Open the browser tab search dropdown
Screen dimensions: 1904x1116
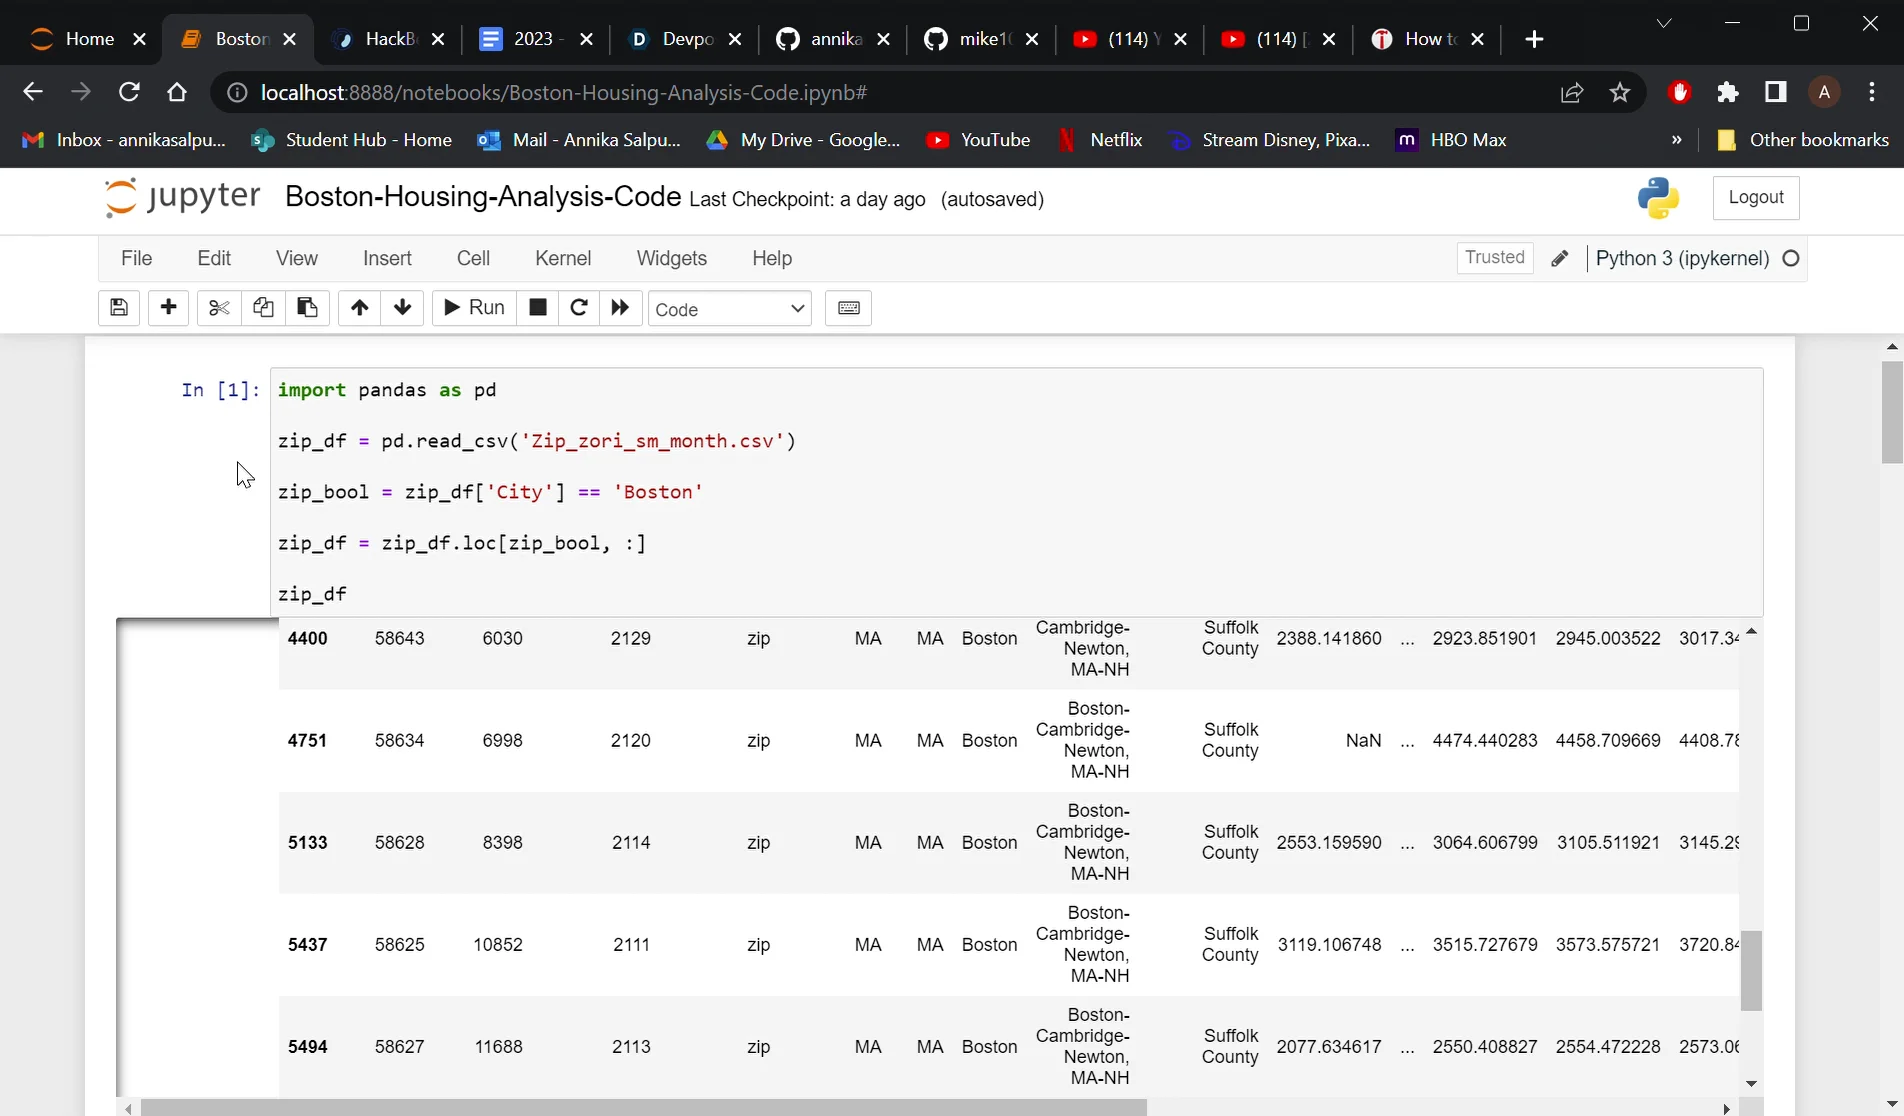(x=1663, y=22)
